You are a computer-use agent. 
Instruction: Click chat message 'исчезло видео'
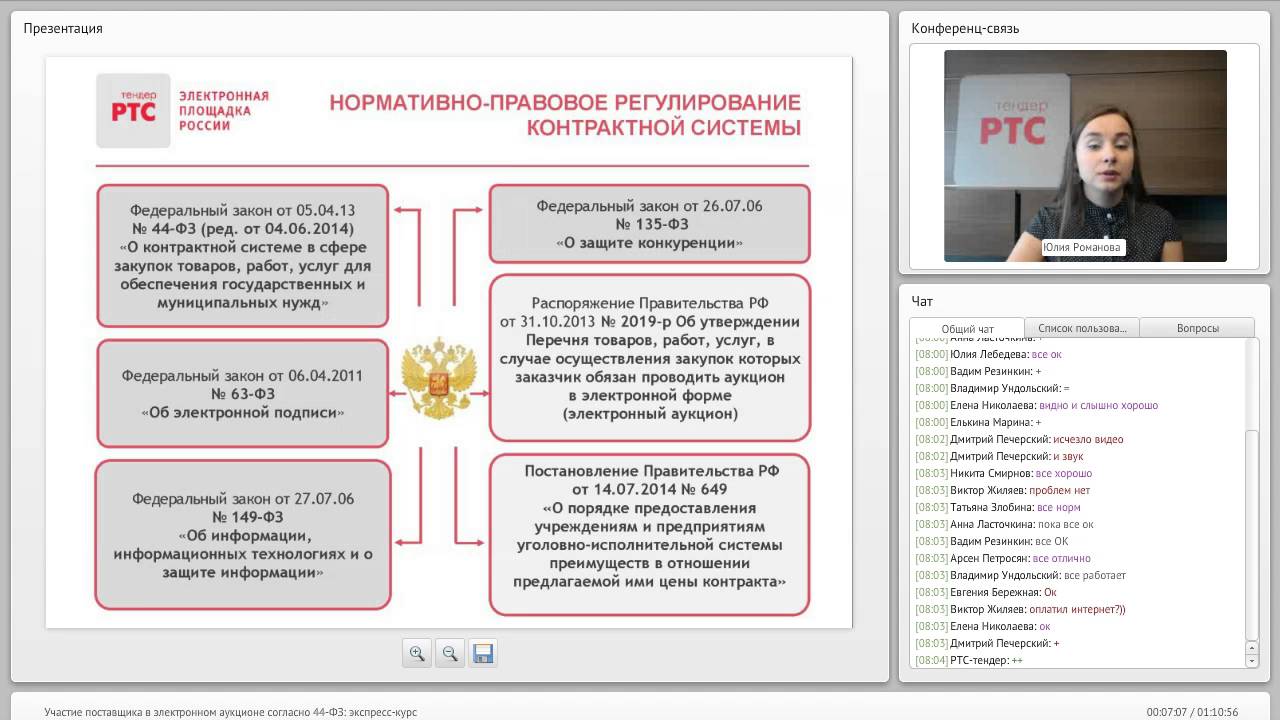[1088, 439]
